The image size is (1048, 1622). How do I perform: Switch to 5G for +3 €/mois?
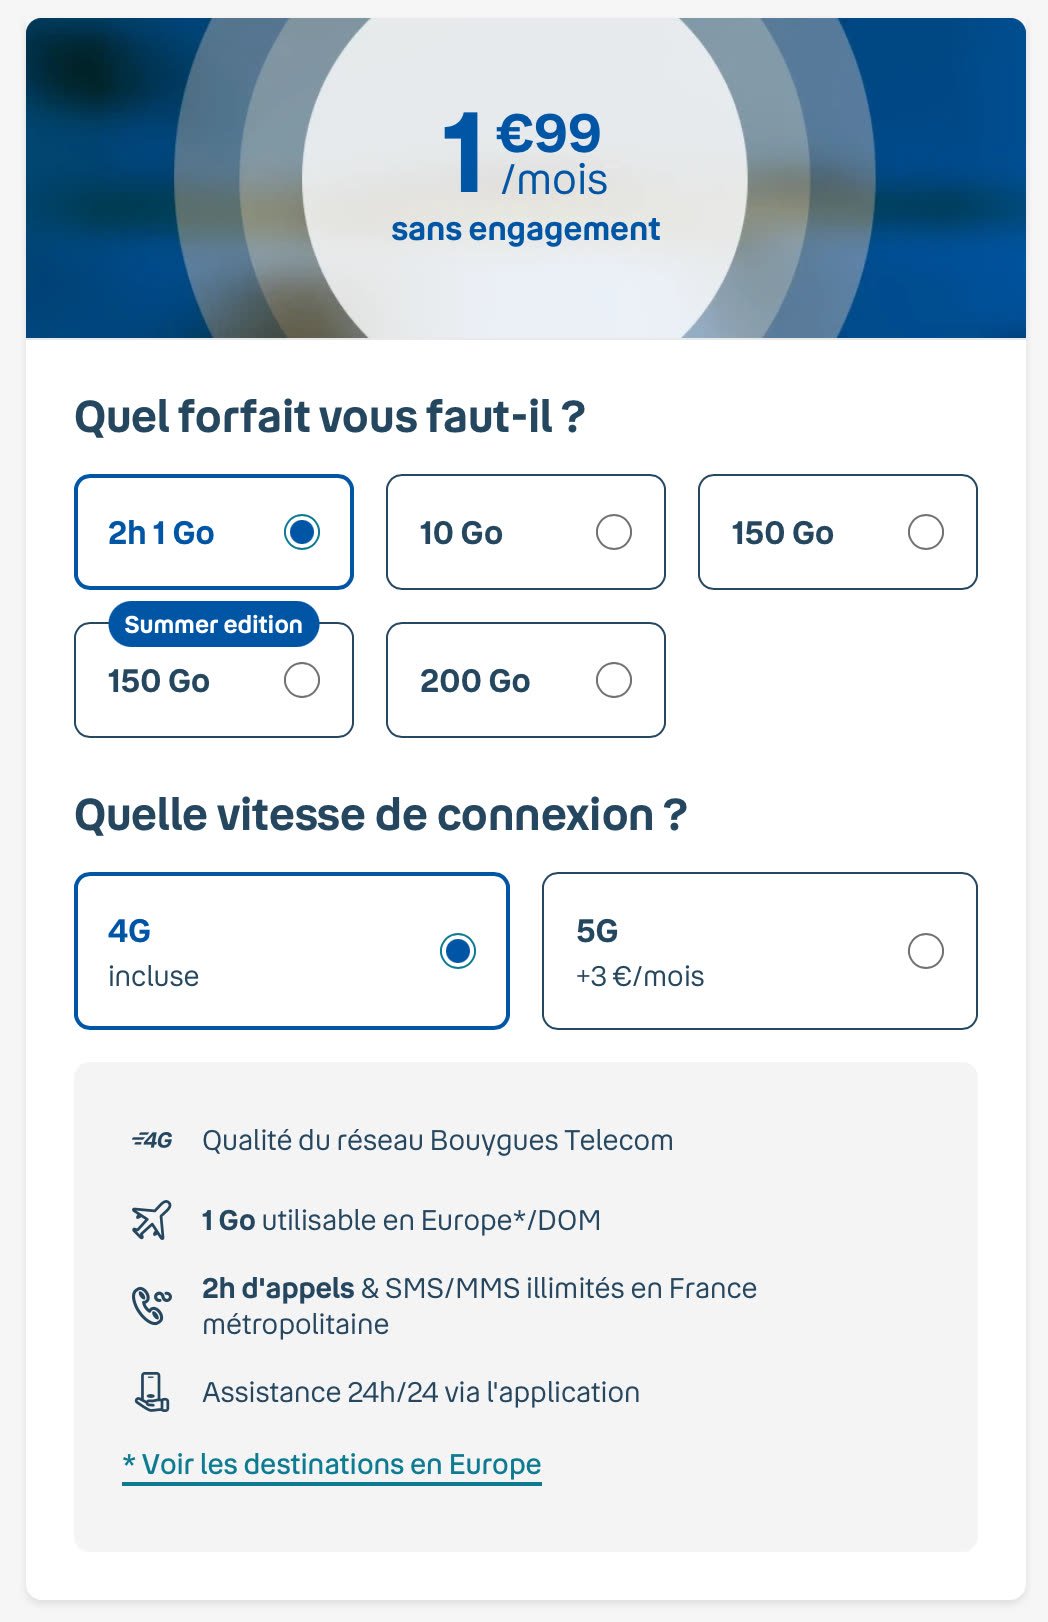point(760,951)
